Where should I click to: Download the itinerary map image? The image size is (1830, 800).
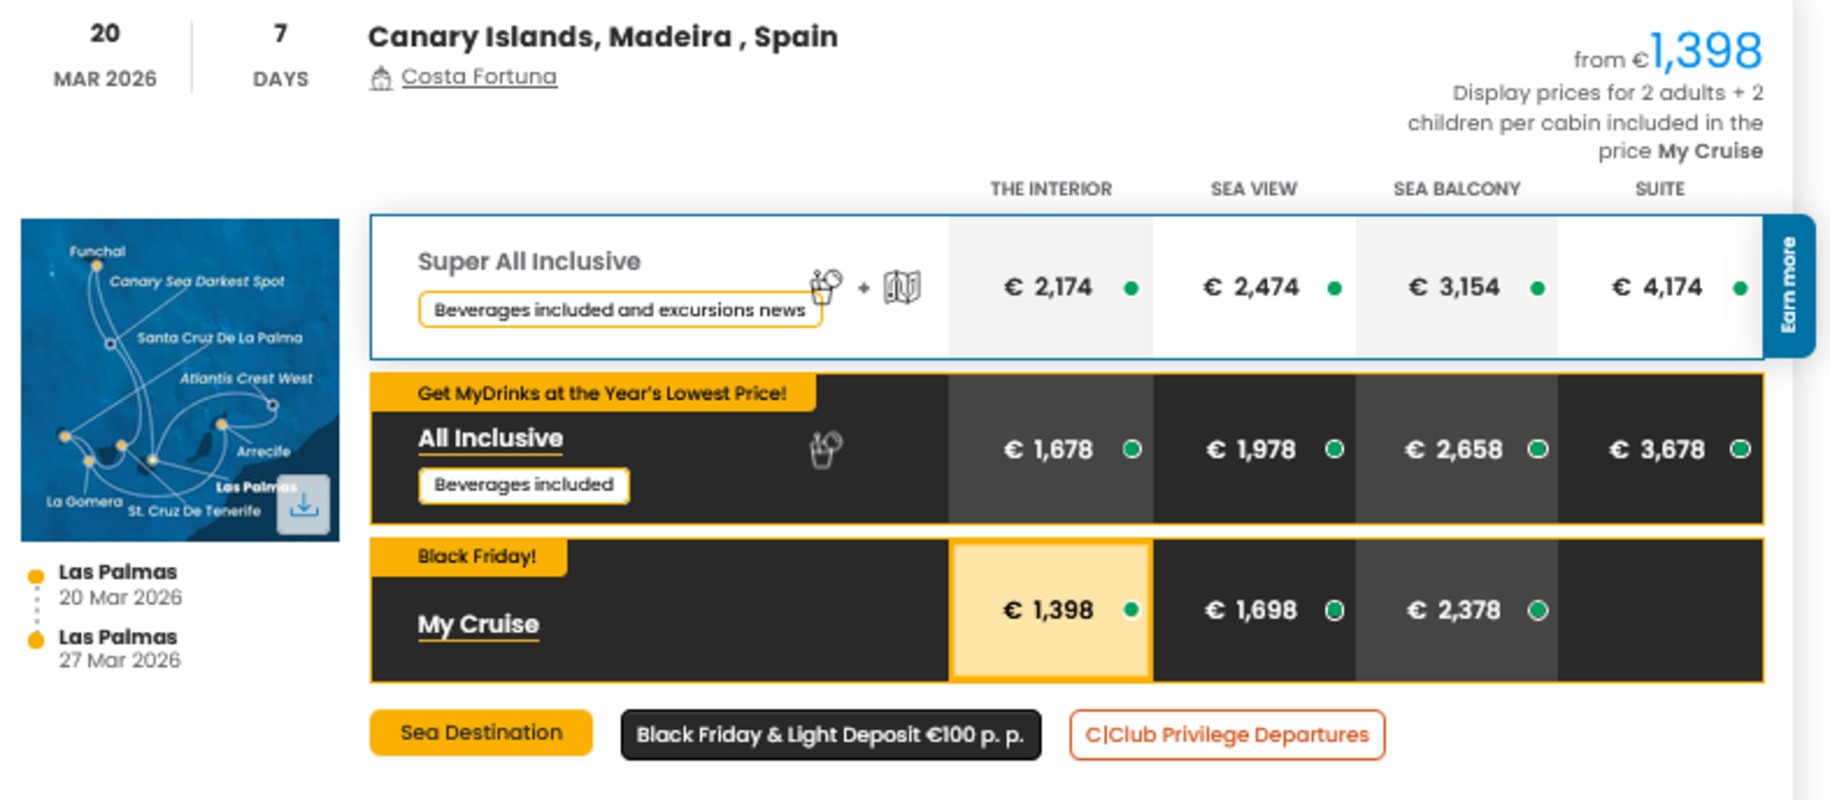[304, 505]
